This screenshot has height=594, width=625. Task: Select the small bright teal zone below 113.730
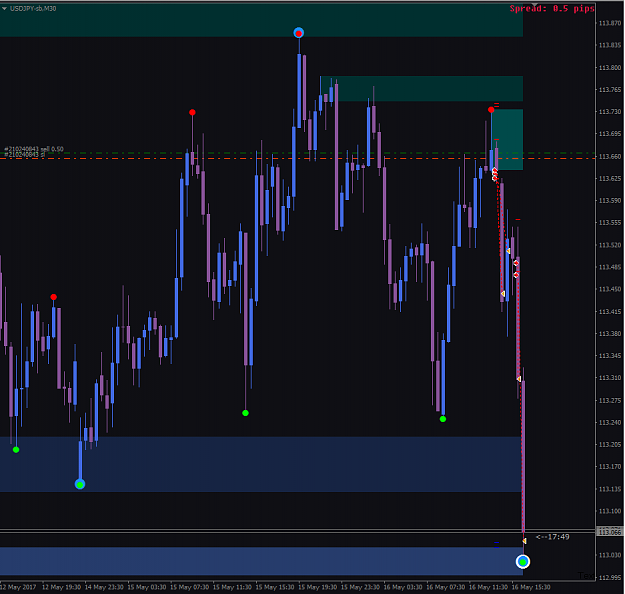point(508,140)
